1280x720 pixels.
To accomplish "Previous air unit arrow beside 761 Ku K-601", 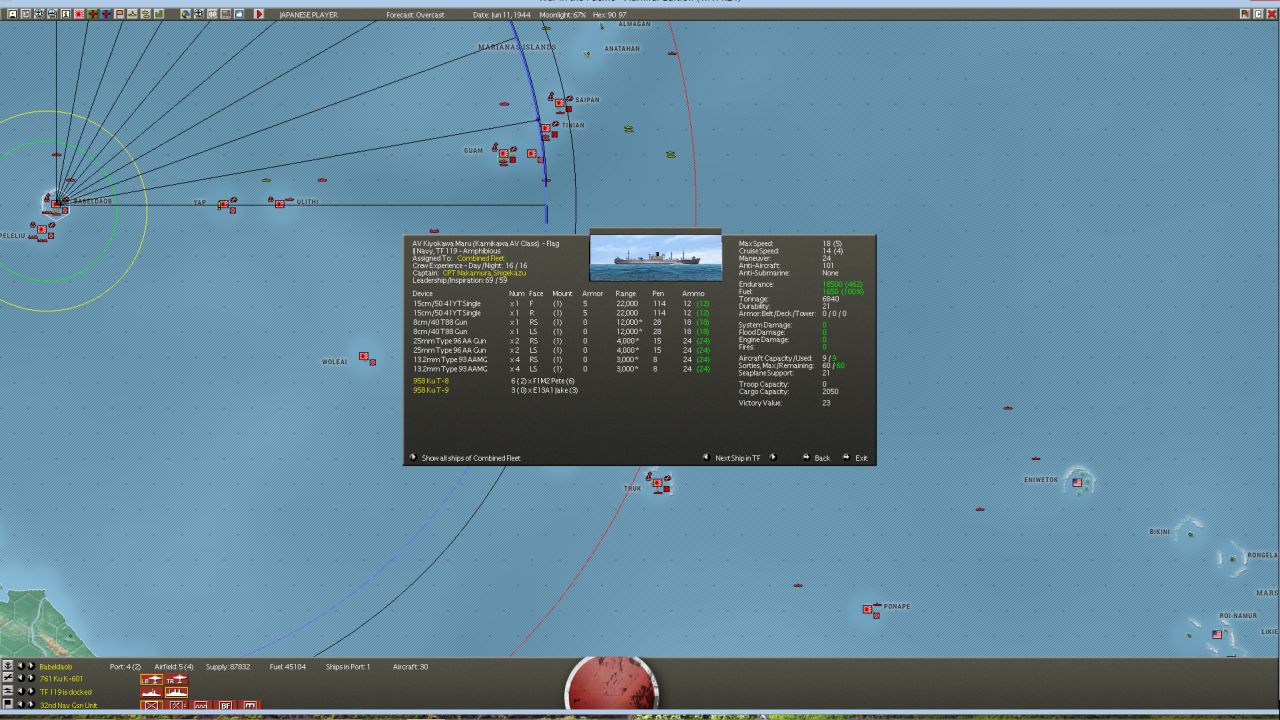I will pyautogui.click(x=21, y=679).
